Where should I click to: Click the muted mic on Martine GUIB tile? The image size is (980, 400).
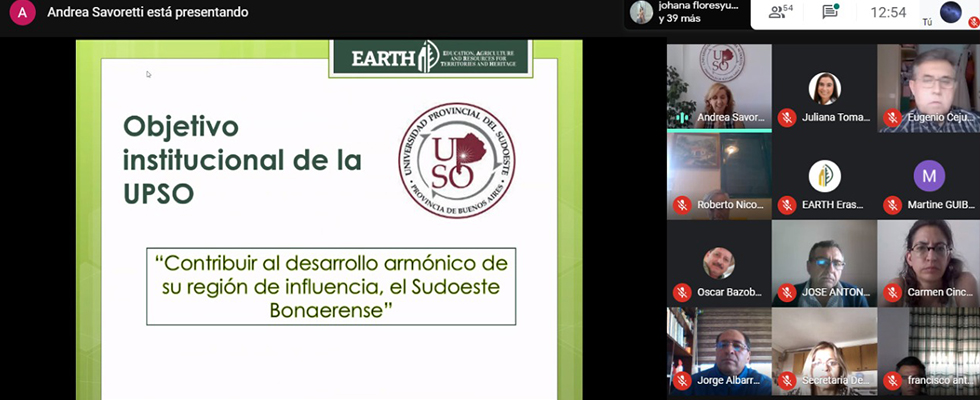(892, 204)
